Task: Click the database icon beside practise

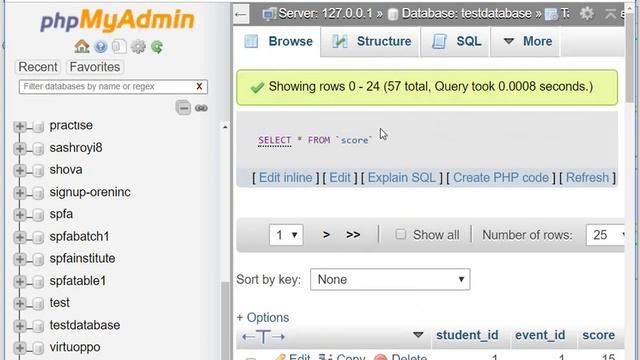Action: (38, 127)
